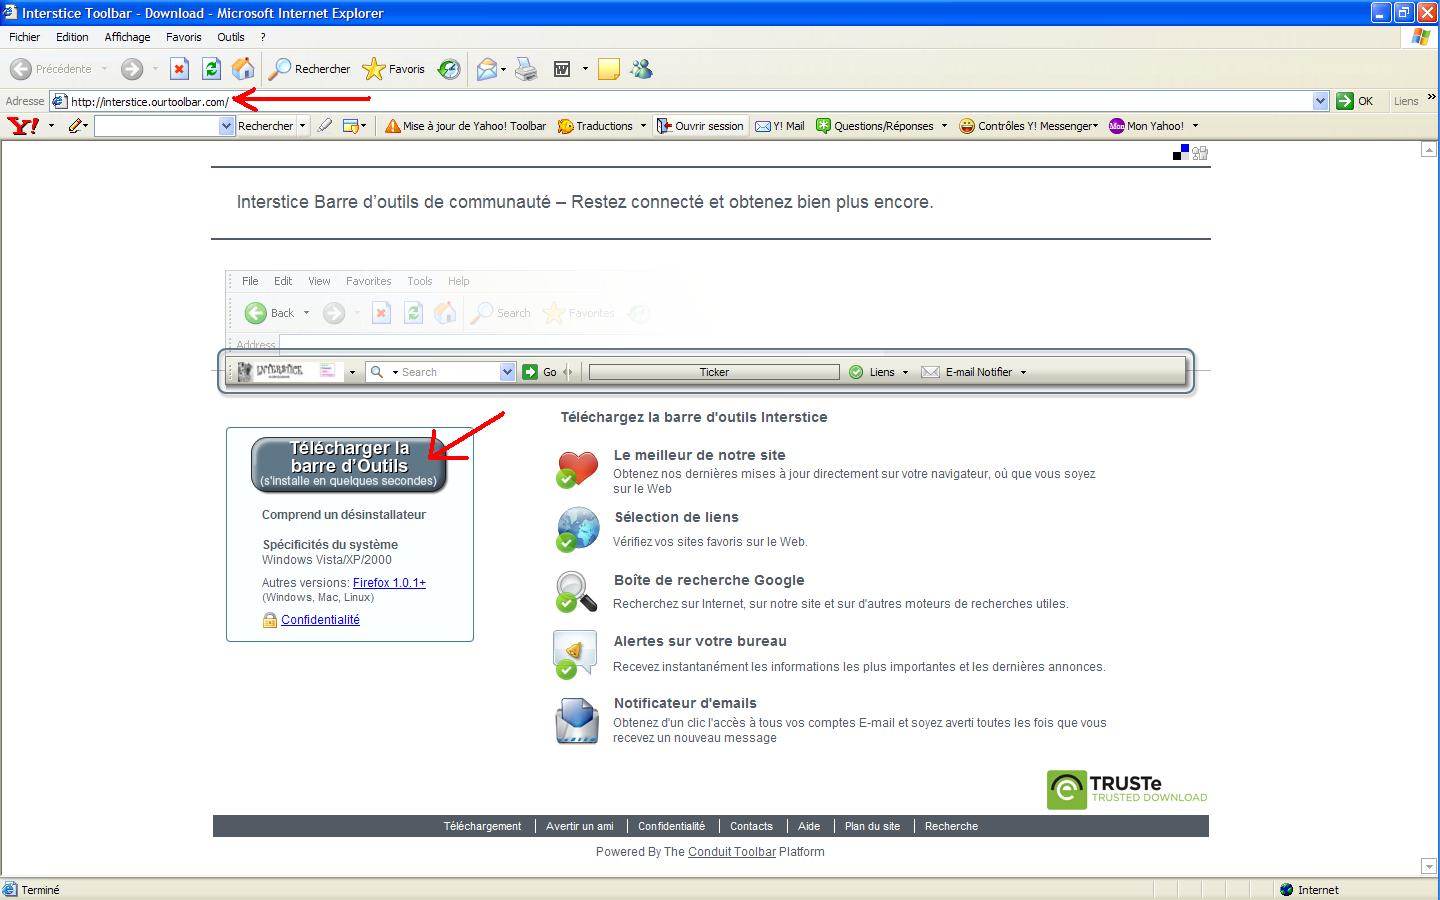Click the Internet zone status bar indicator
1440x900 pixels.
pos(1308,890)
